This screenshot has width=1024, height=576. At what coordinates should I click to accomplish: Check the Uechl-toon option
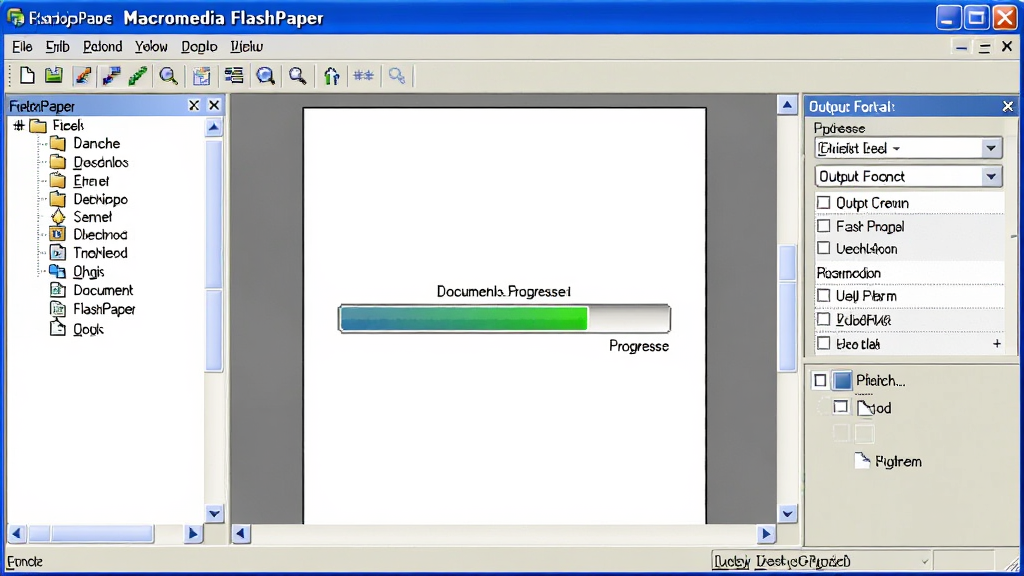824,248
